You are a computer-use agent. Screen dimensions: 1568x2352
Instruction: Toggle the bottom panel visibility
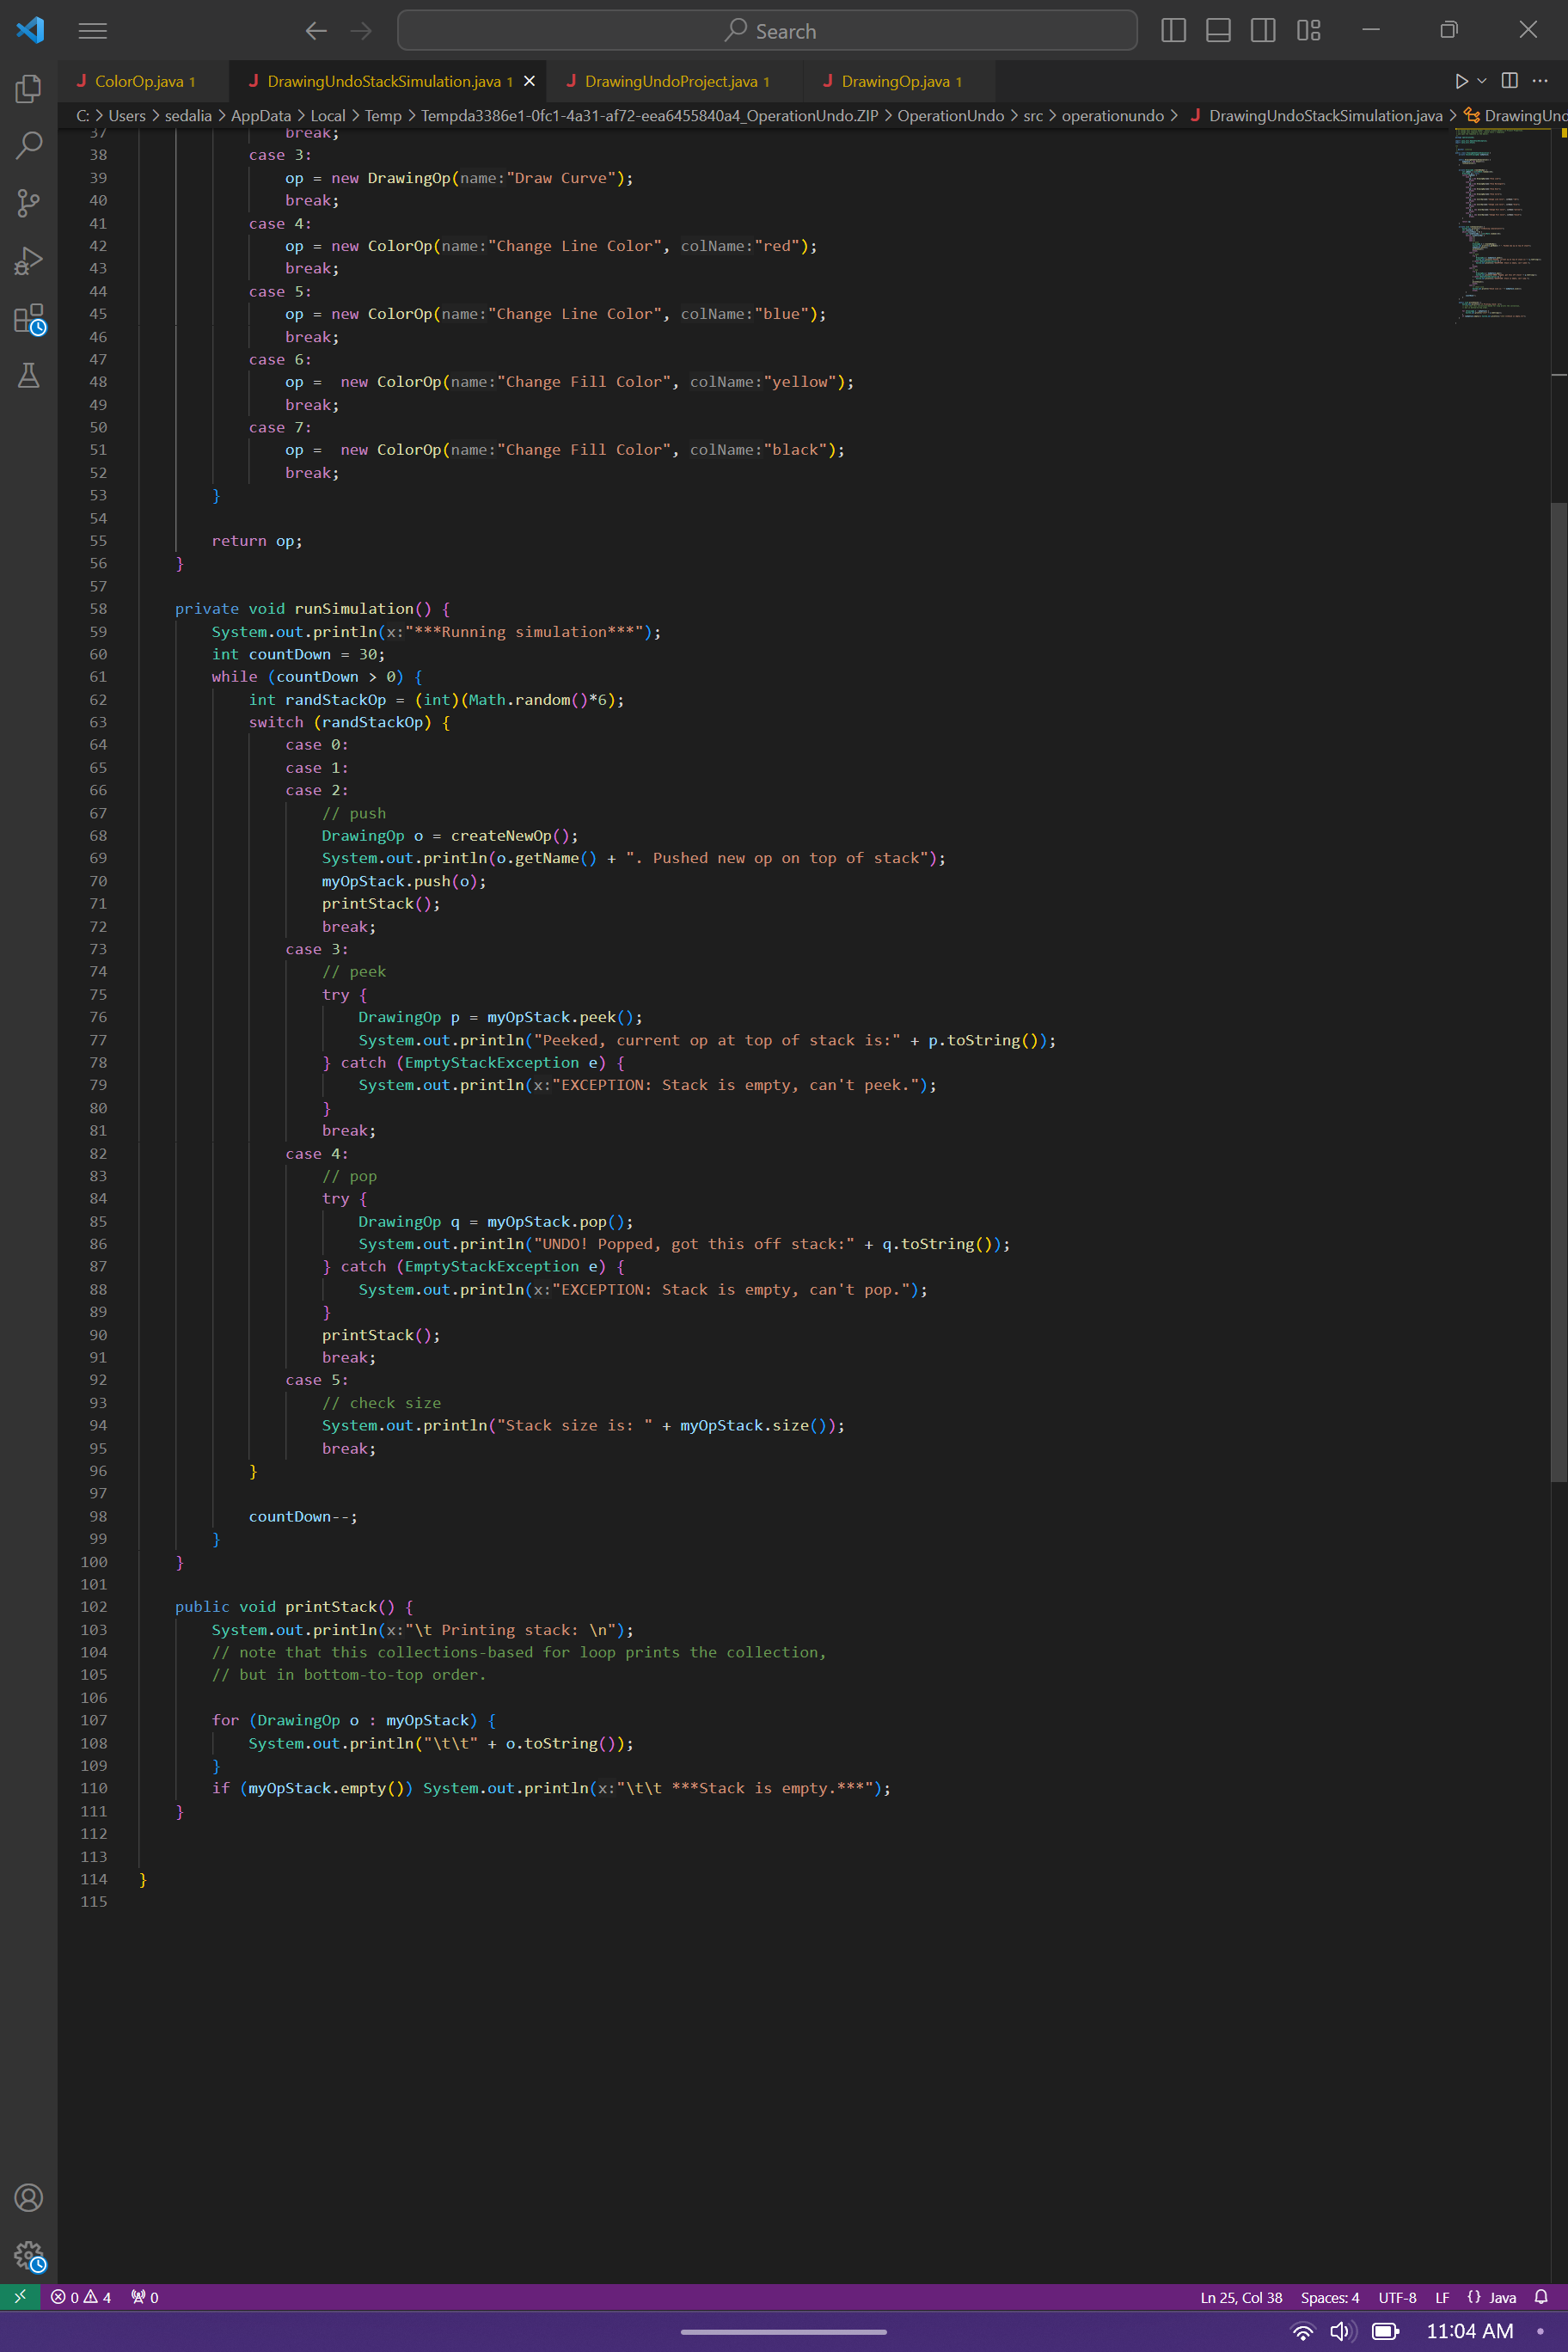coord(1218,30)
